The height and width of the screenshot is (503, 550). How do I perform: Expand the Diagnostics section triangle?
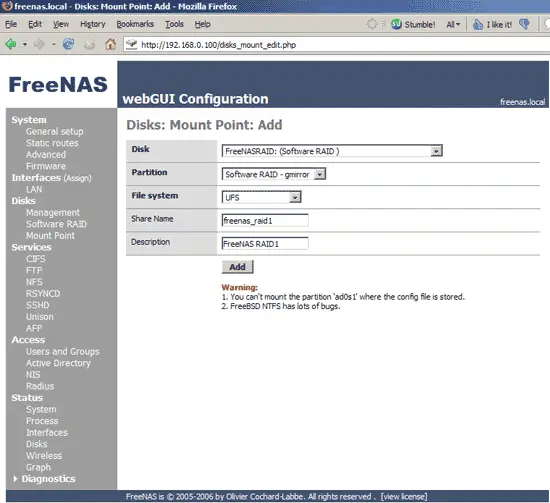[x=15, y=478]
